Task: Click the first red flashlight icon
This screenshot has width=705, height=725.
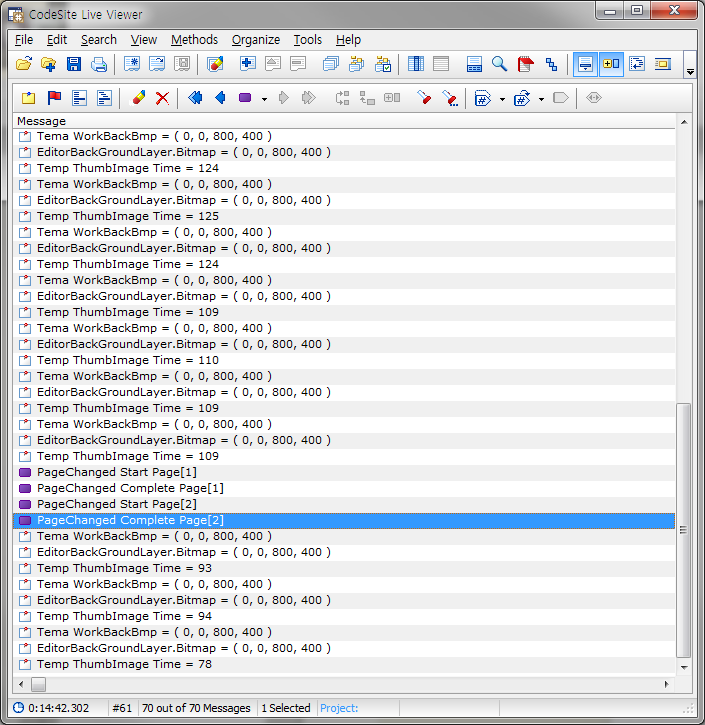Action: point(424,98)
